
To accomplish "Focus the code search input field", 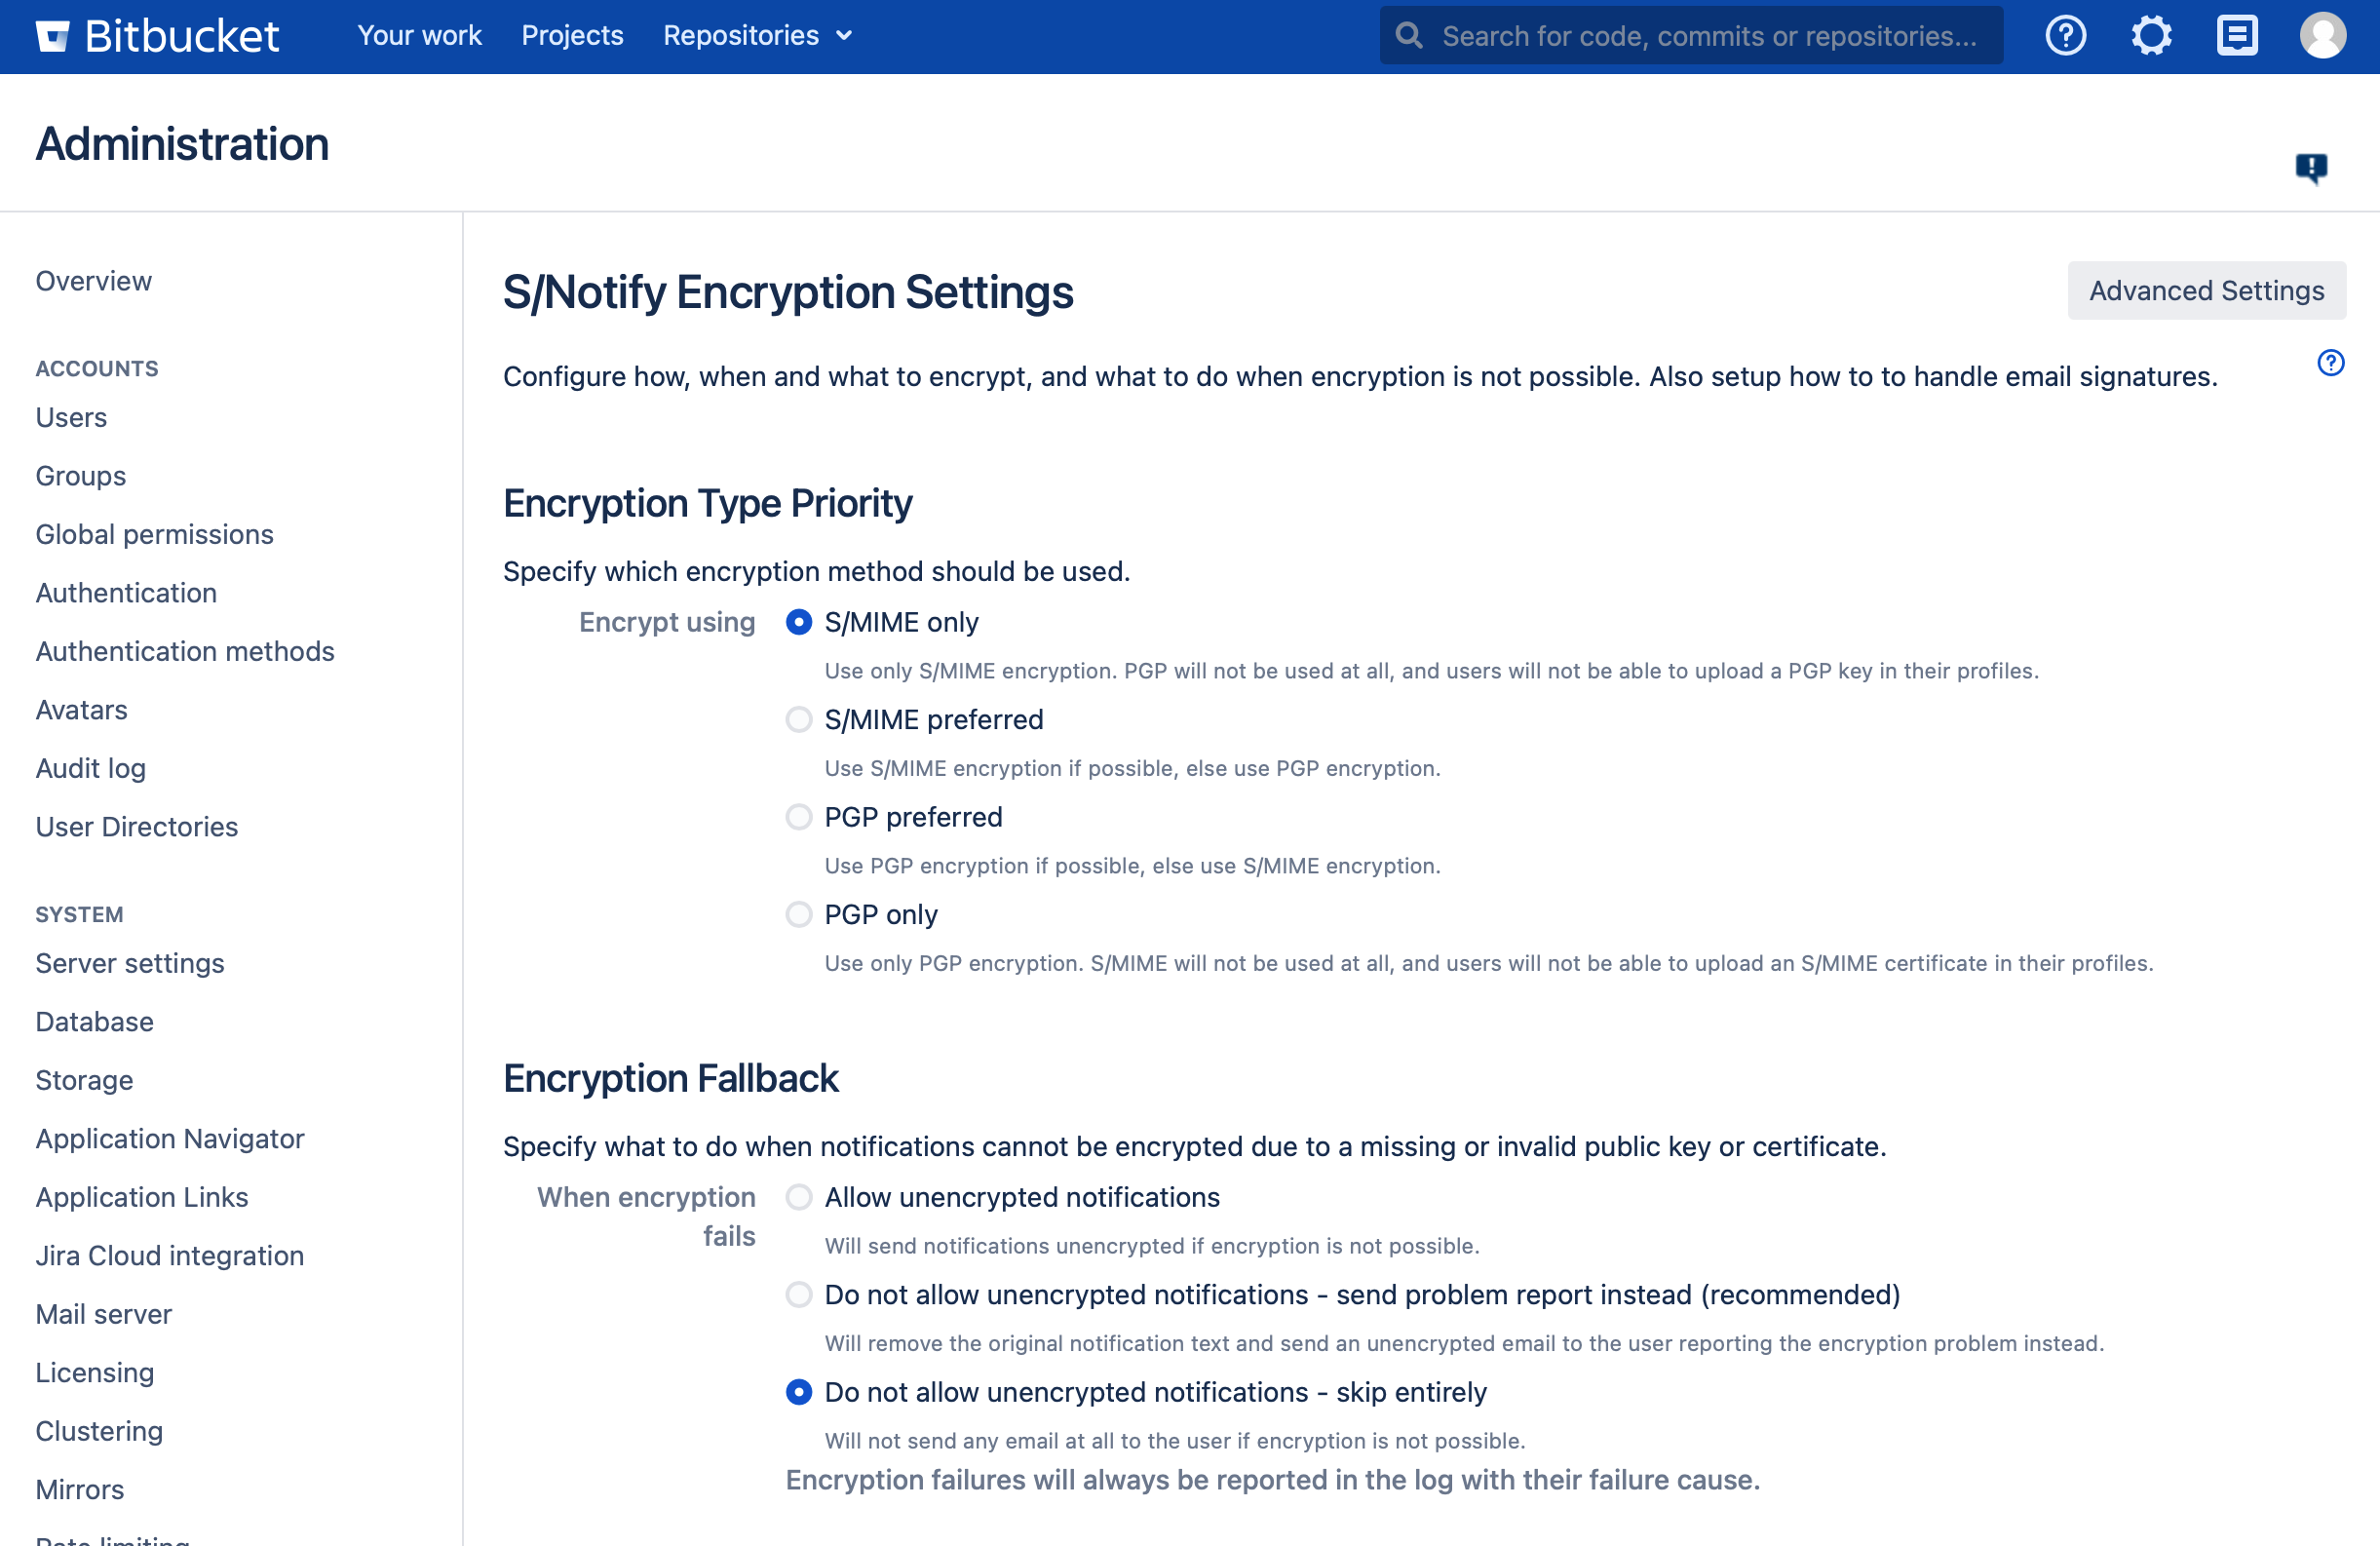I will coord(1708,36).
